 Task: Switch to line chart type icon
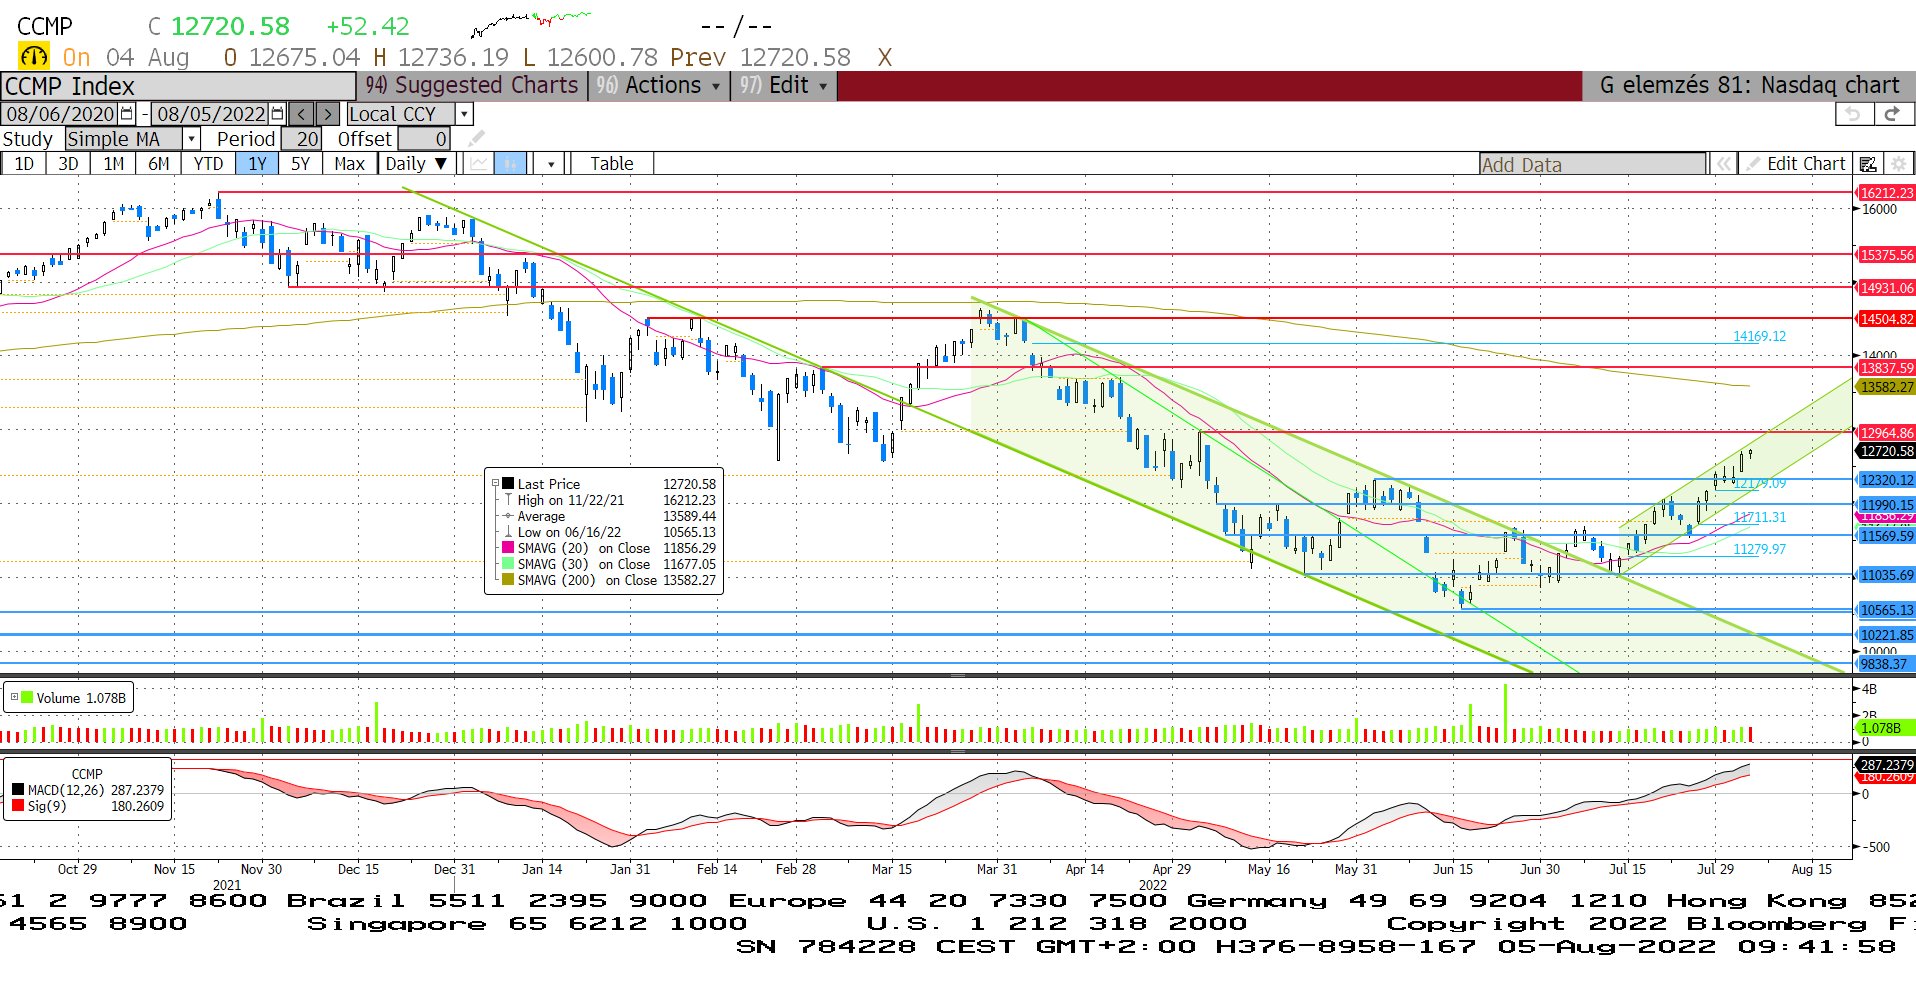(x=480, y=164)
